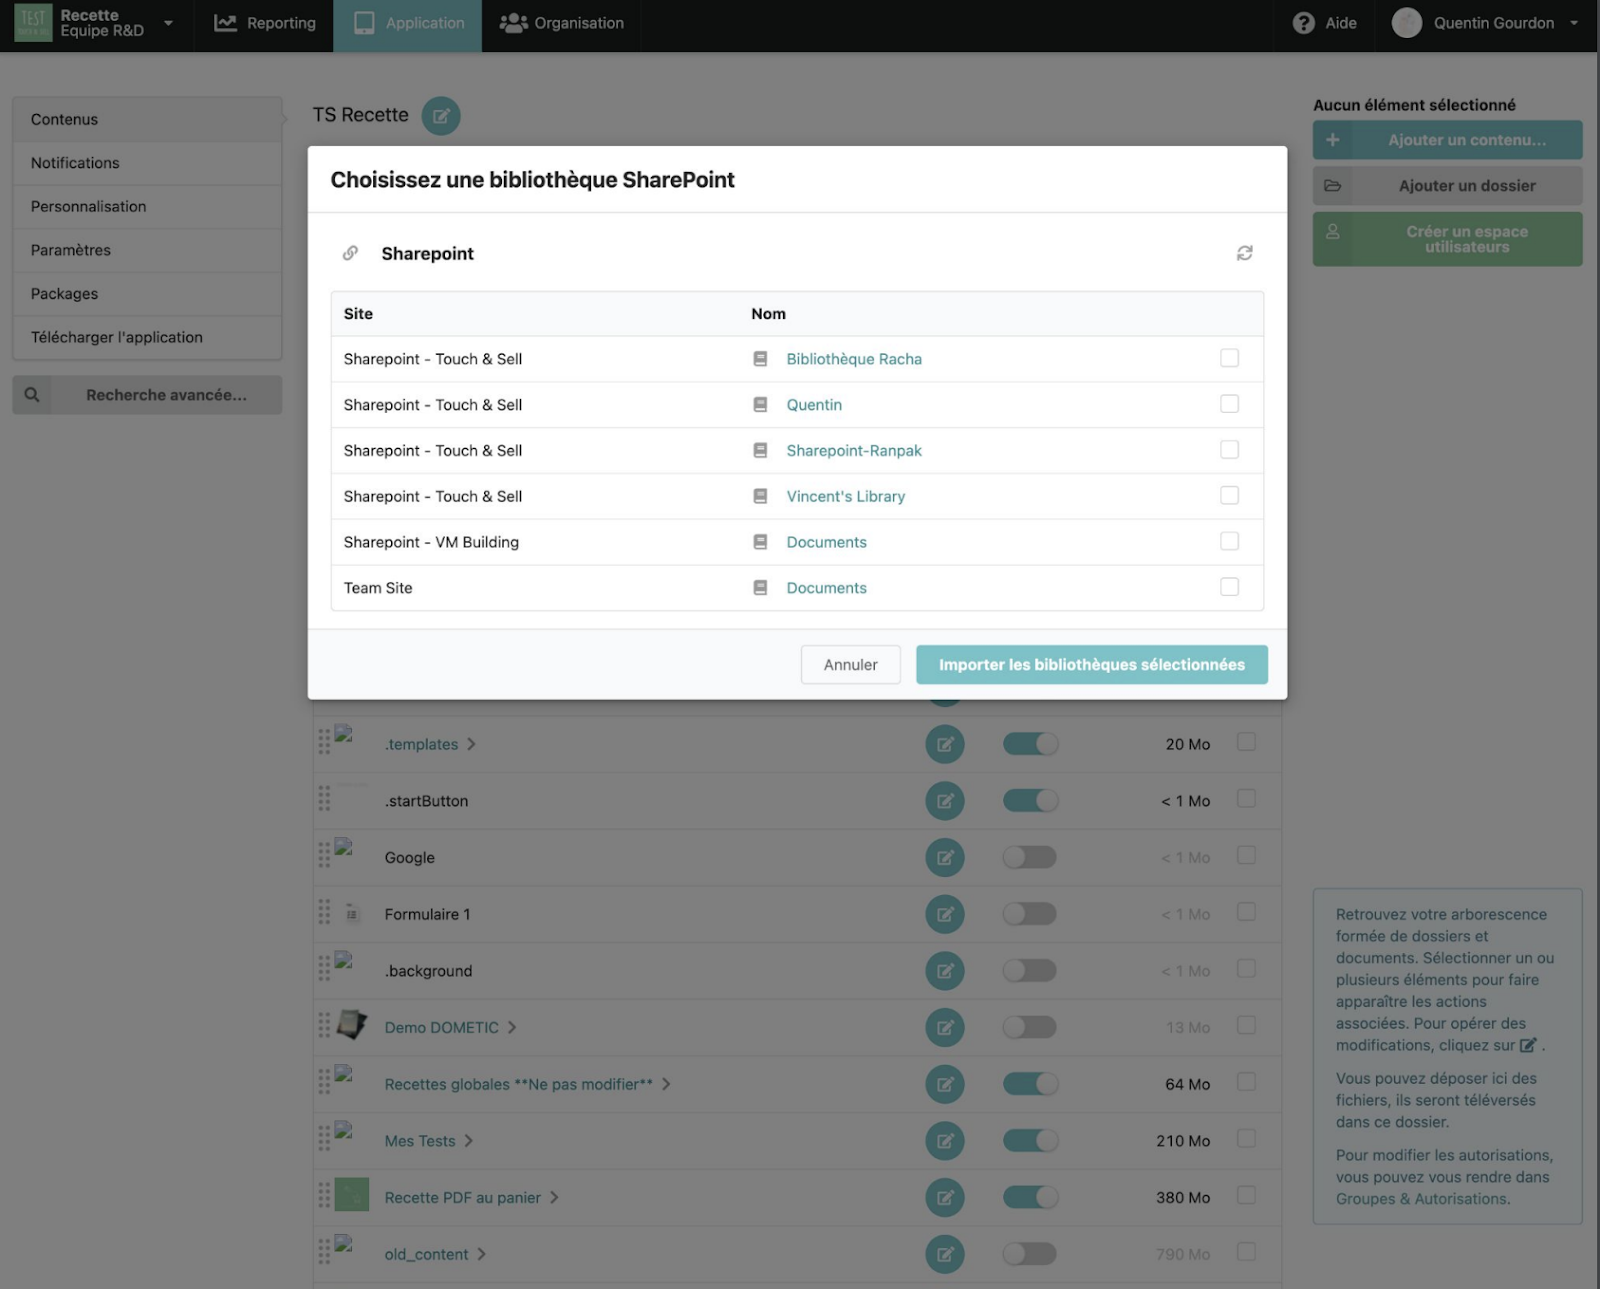The height and width of the screenshot is (1289, 1600).
Task: Go to Contenus in the sidebar
Action: 147,119
